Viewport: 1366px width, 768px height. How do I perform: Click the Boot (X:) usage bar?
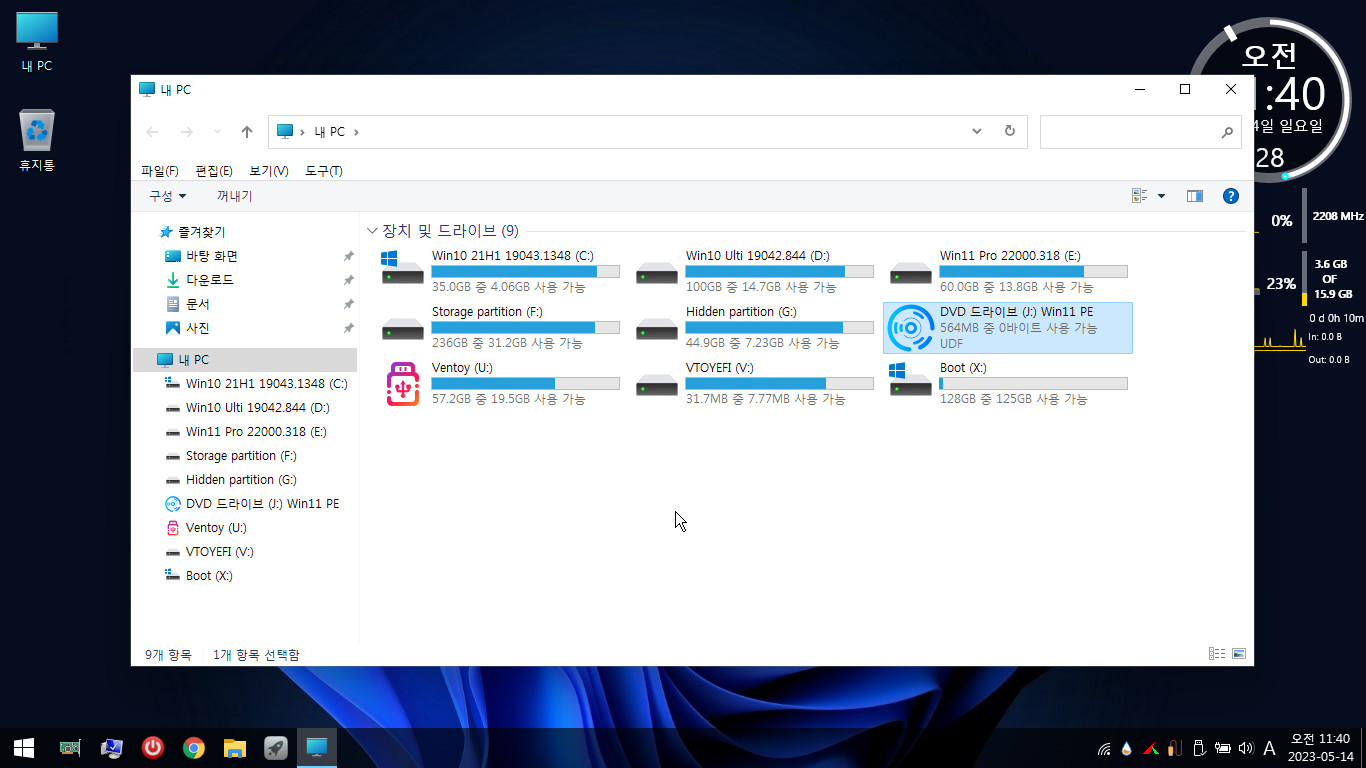1033,383
